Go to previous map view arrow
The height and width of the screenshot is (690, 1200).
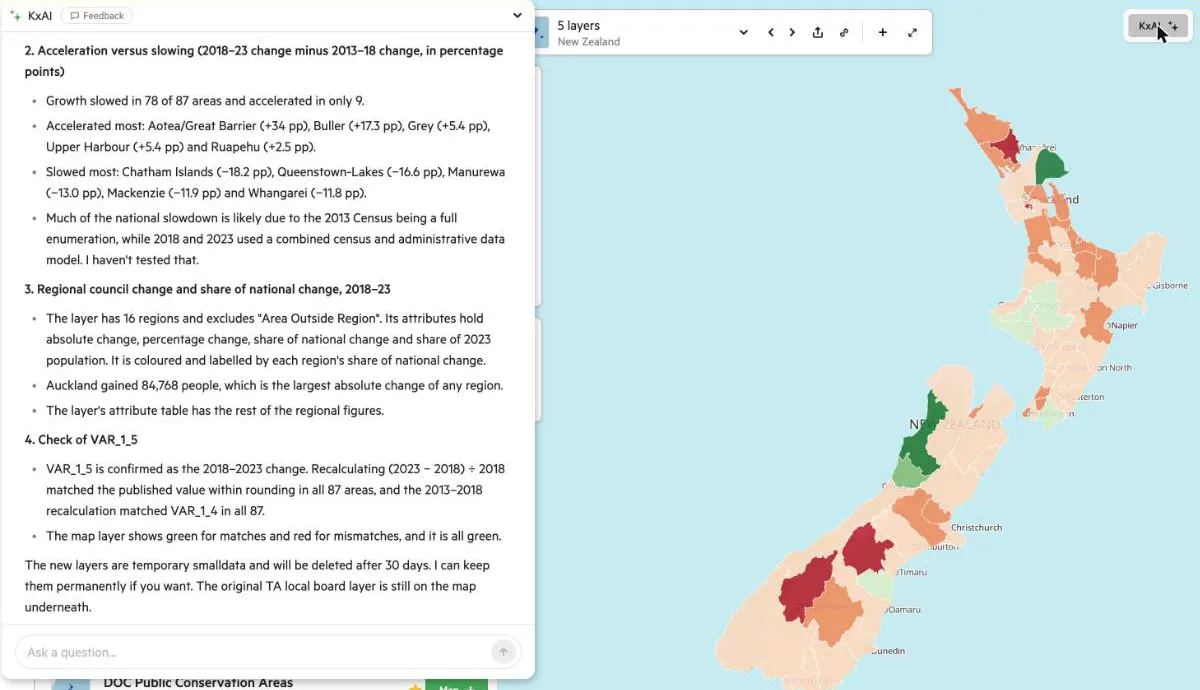point(771,33)
